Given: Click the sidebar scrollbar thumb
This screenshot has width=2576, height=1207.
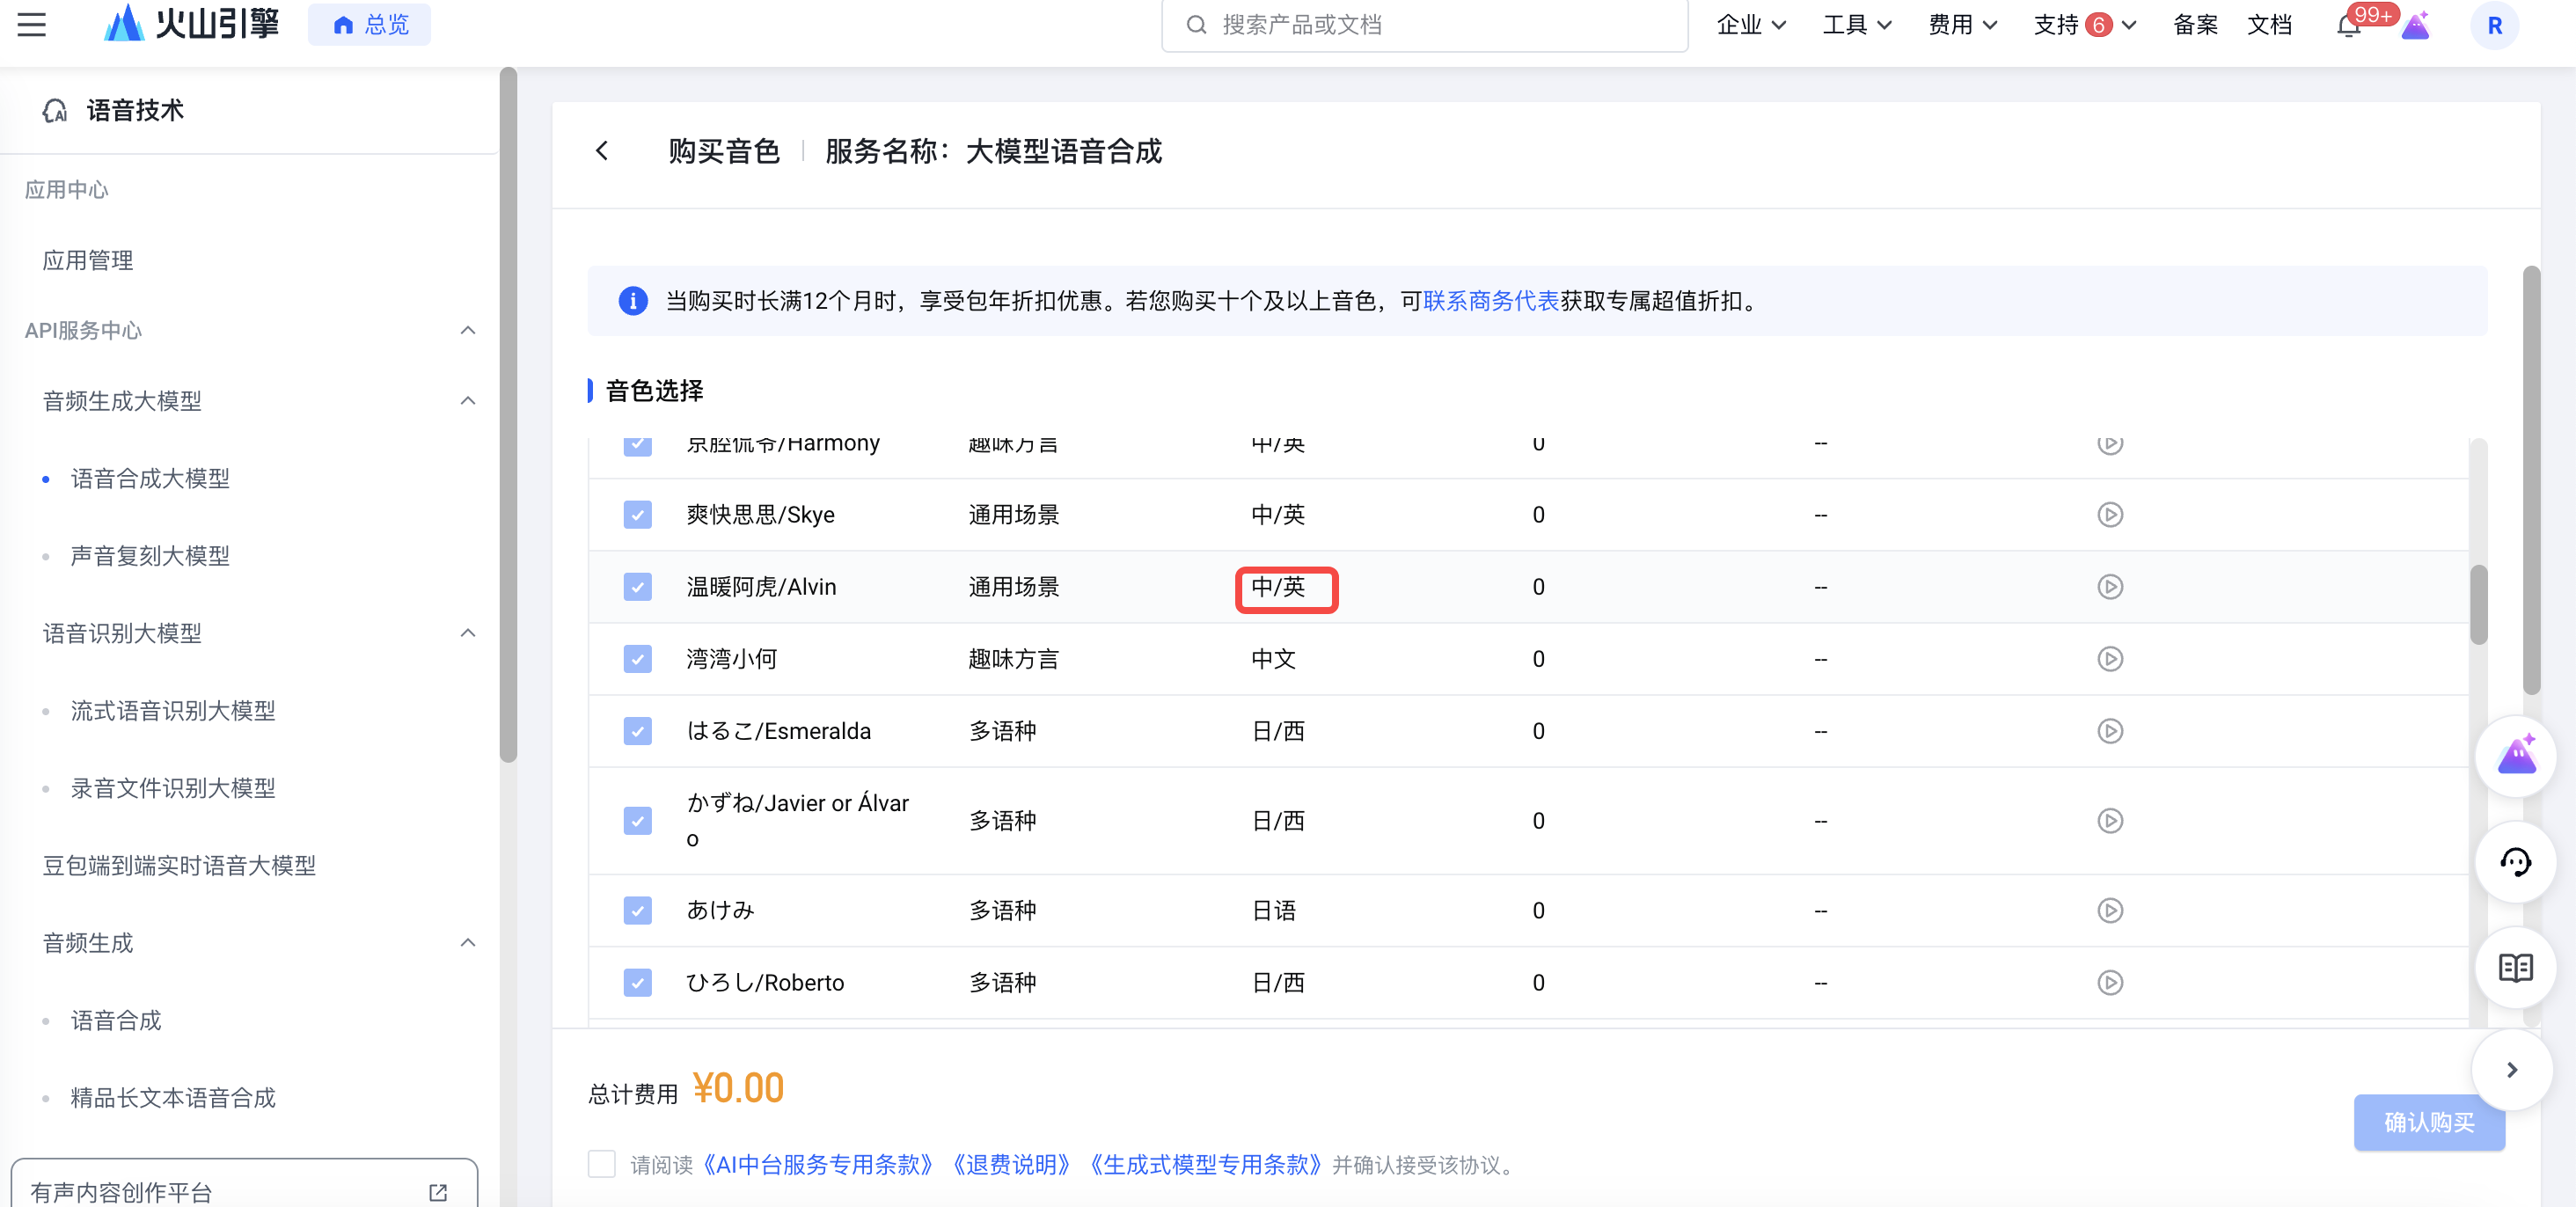Looking at the screenshot, I should pyautogui.click(x=508, y=415).
